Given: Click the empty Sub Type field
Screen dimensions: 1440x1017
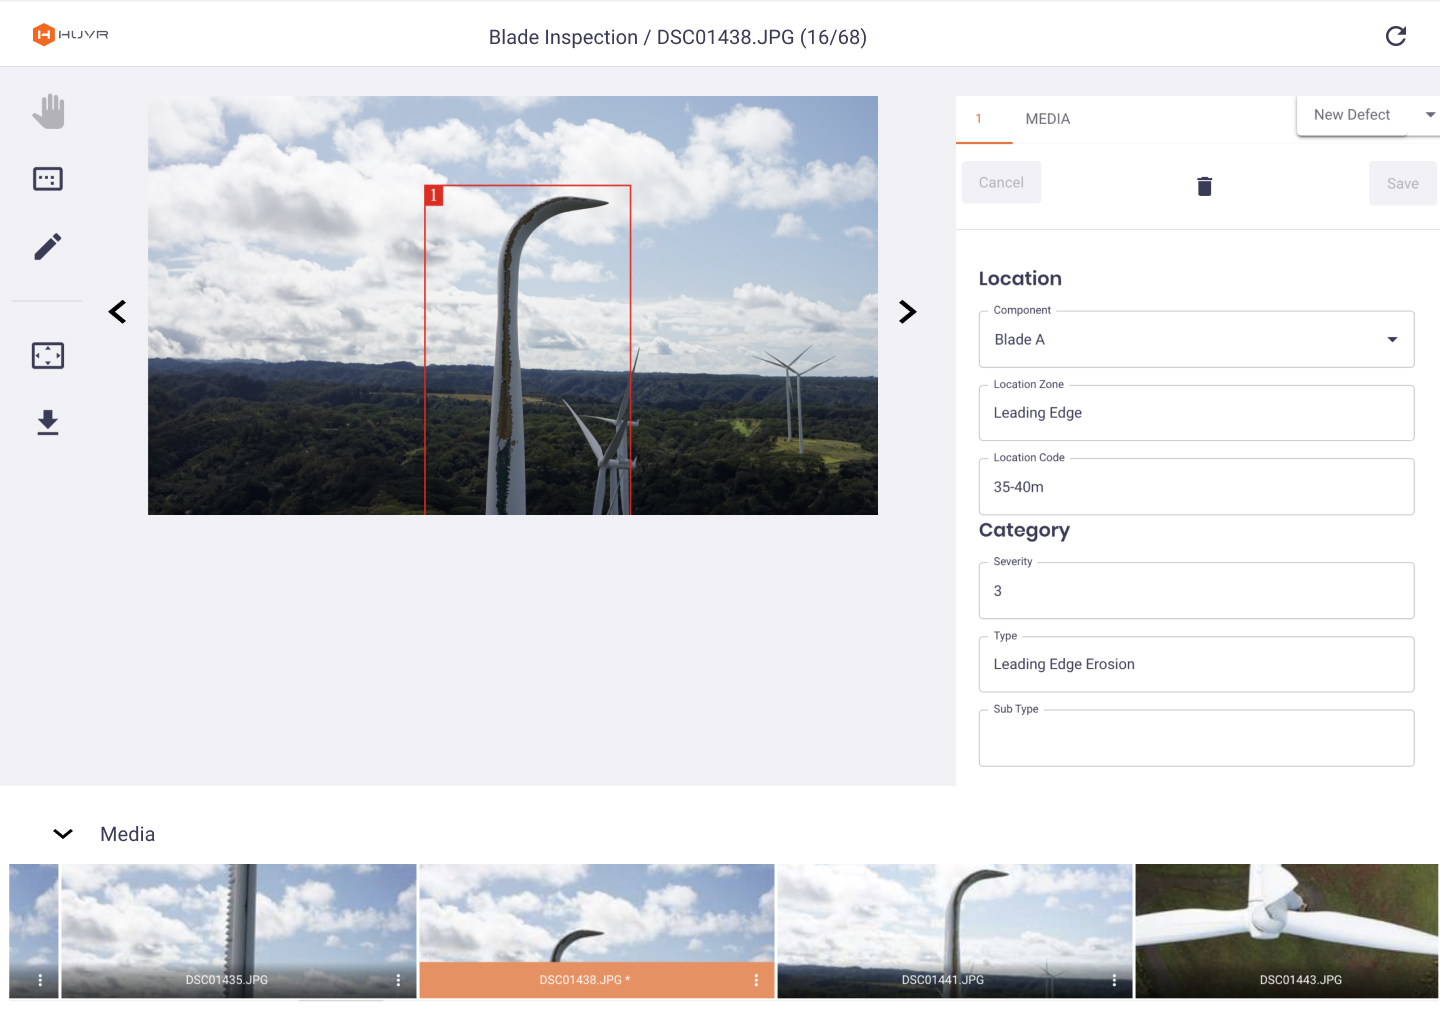Looking at the screenshot, I should tap(1196, 738).
